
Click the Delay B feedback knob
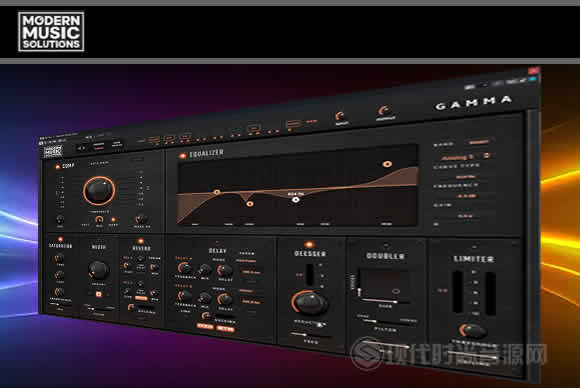(x=184, y=296)
